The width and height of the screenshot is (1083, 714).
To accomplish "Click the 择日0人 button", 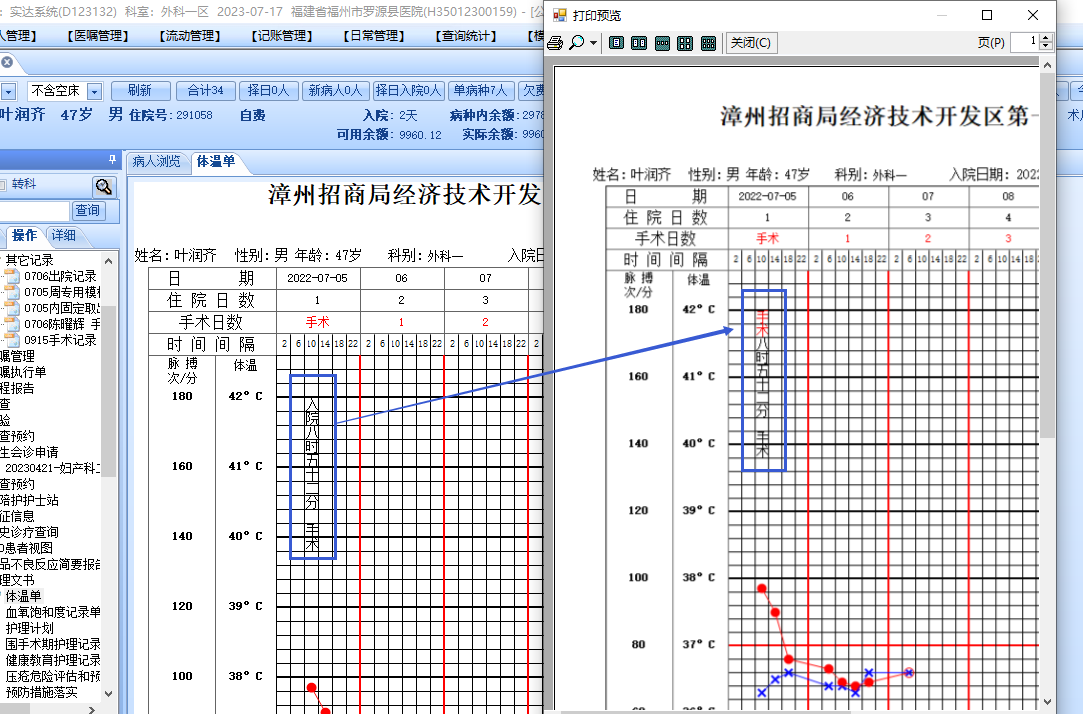I will tap(269, 90).
